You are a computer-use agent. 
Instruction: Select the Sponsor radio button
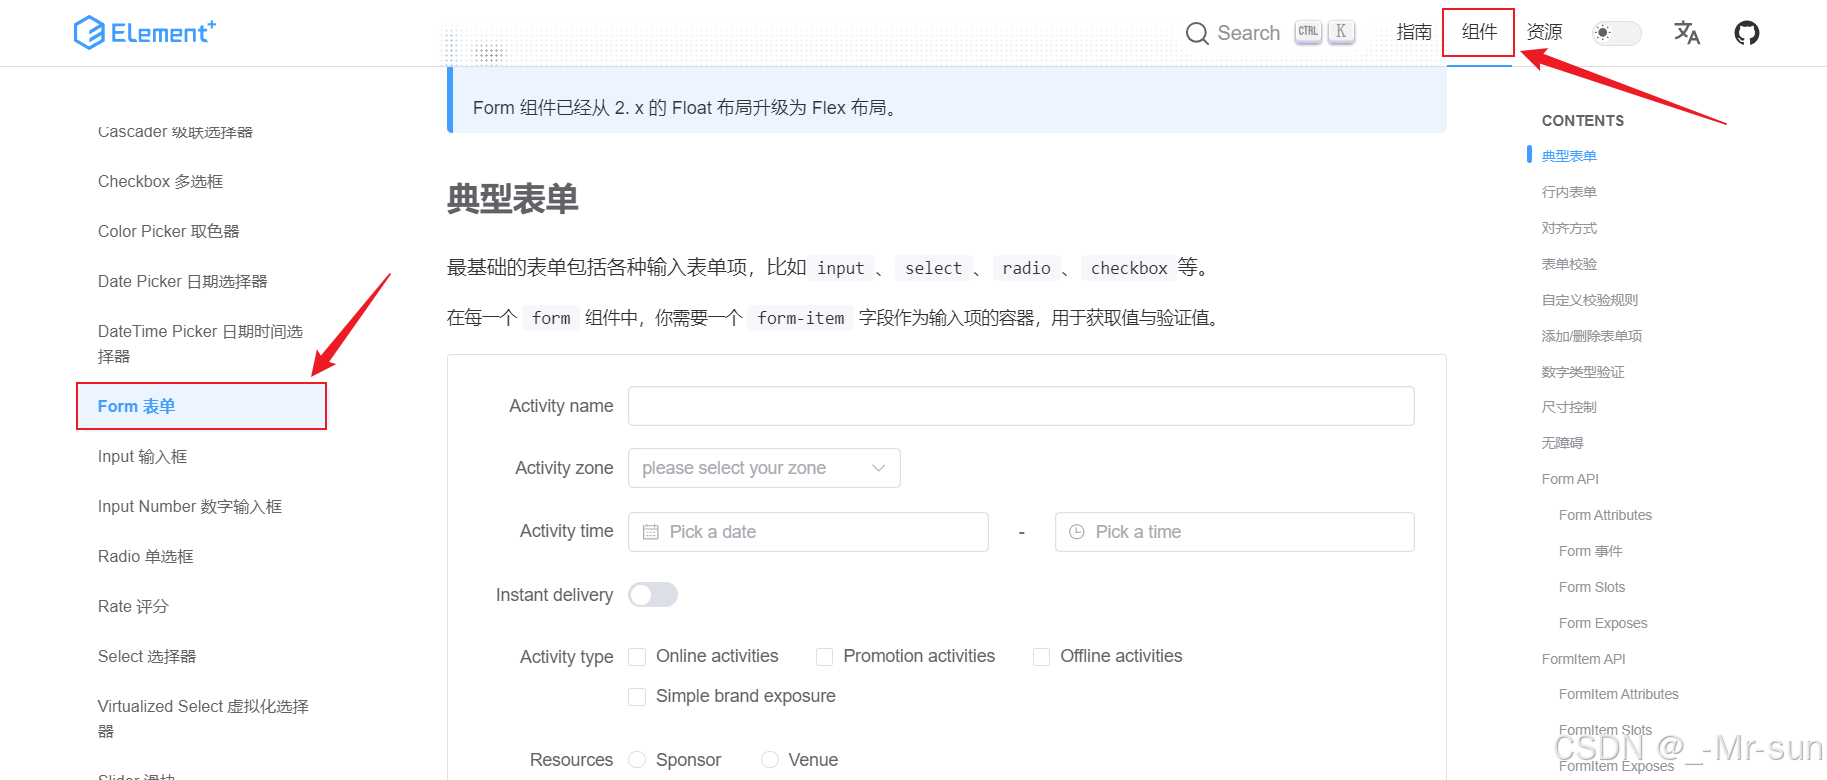click(637, 760)
